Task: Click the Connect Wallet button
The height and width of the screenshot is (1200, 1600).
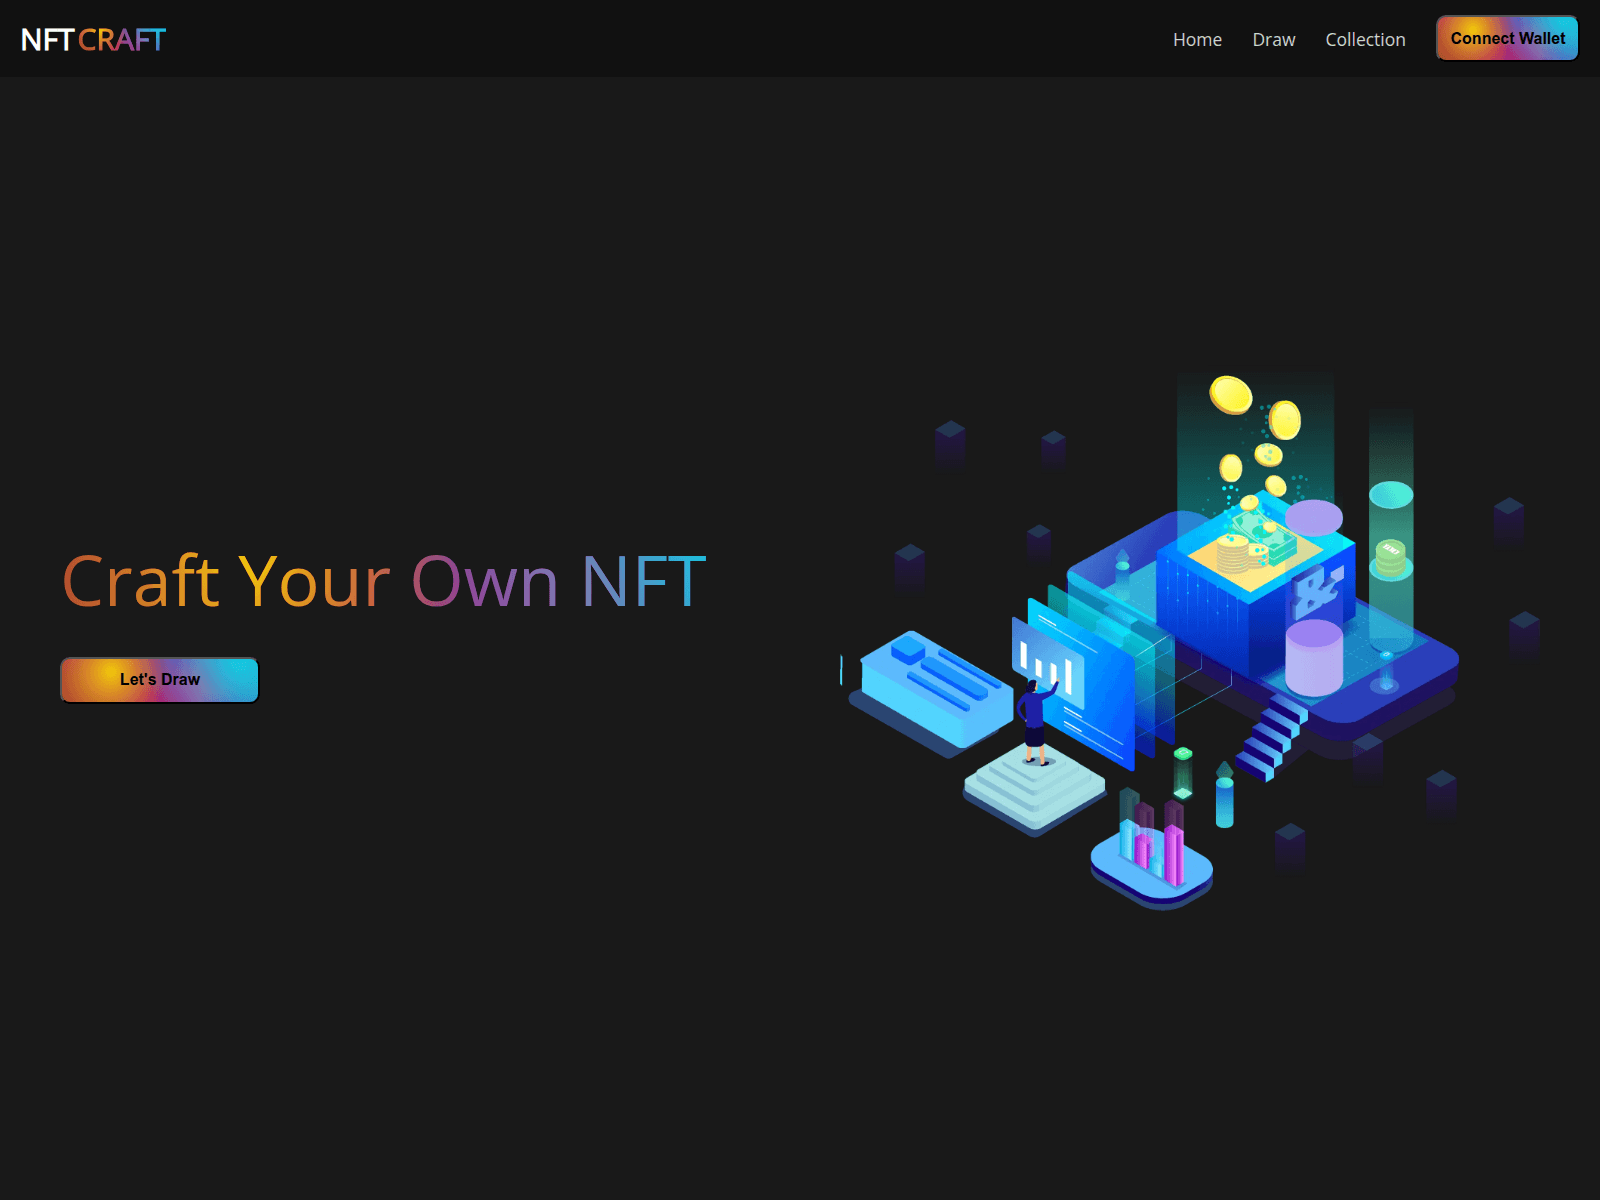Action: 1507,38
